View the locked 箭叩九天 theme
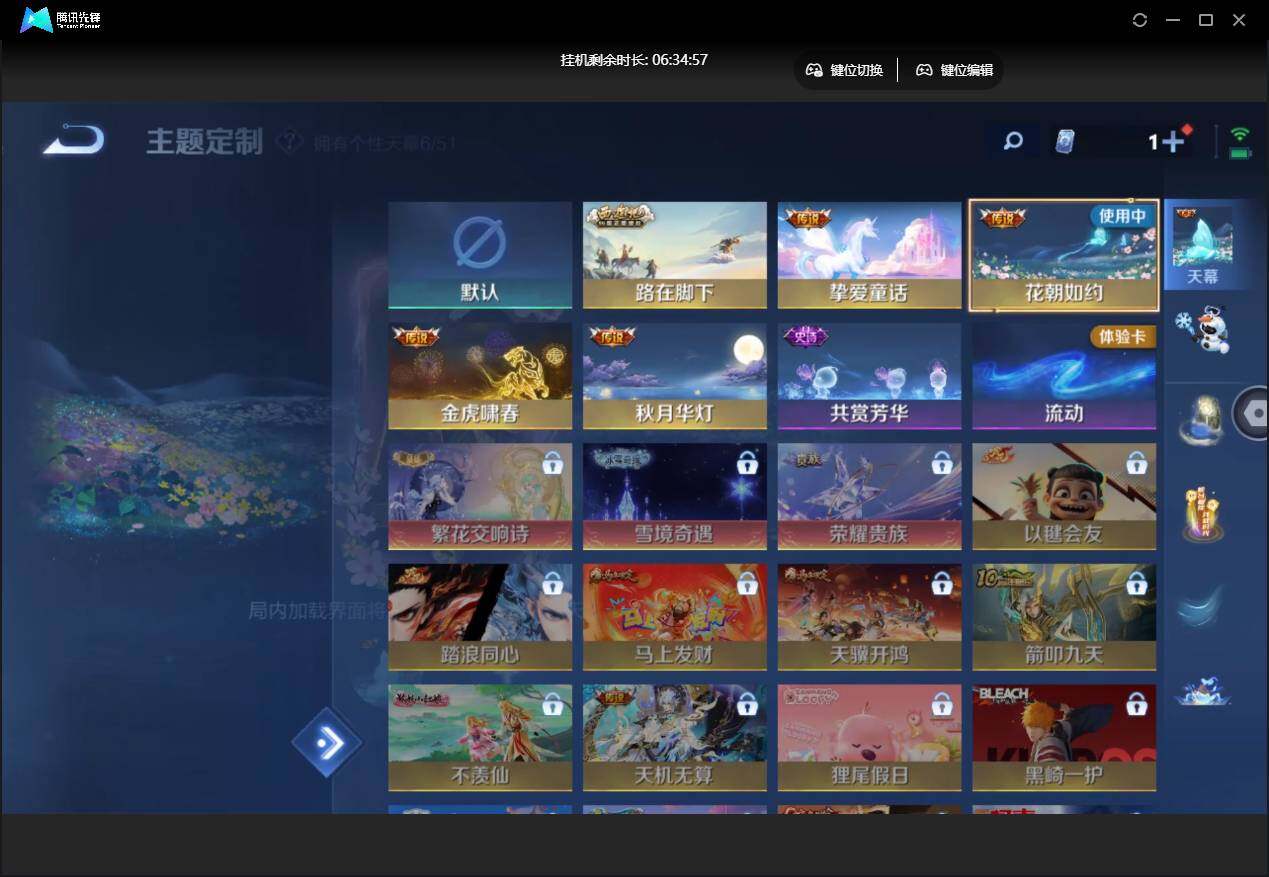This screenshot has width=1269, height=877. (x=1064, y=617)
